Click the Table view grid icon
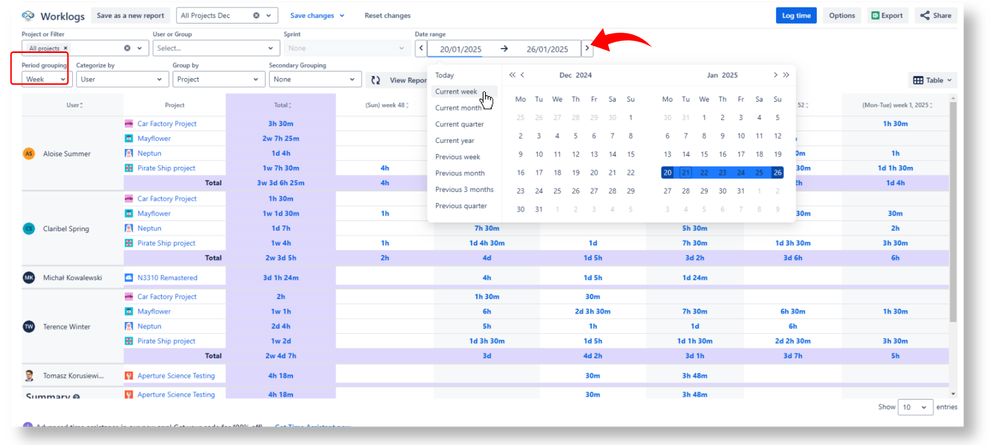Screen dimensions: 999x445 click(x=918, y=80)
